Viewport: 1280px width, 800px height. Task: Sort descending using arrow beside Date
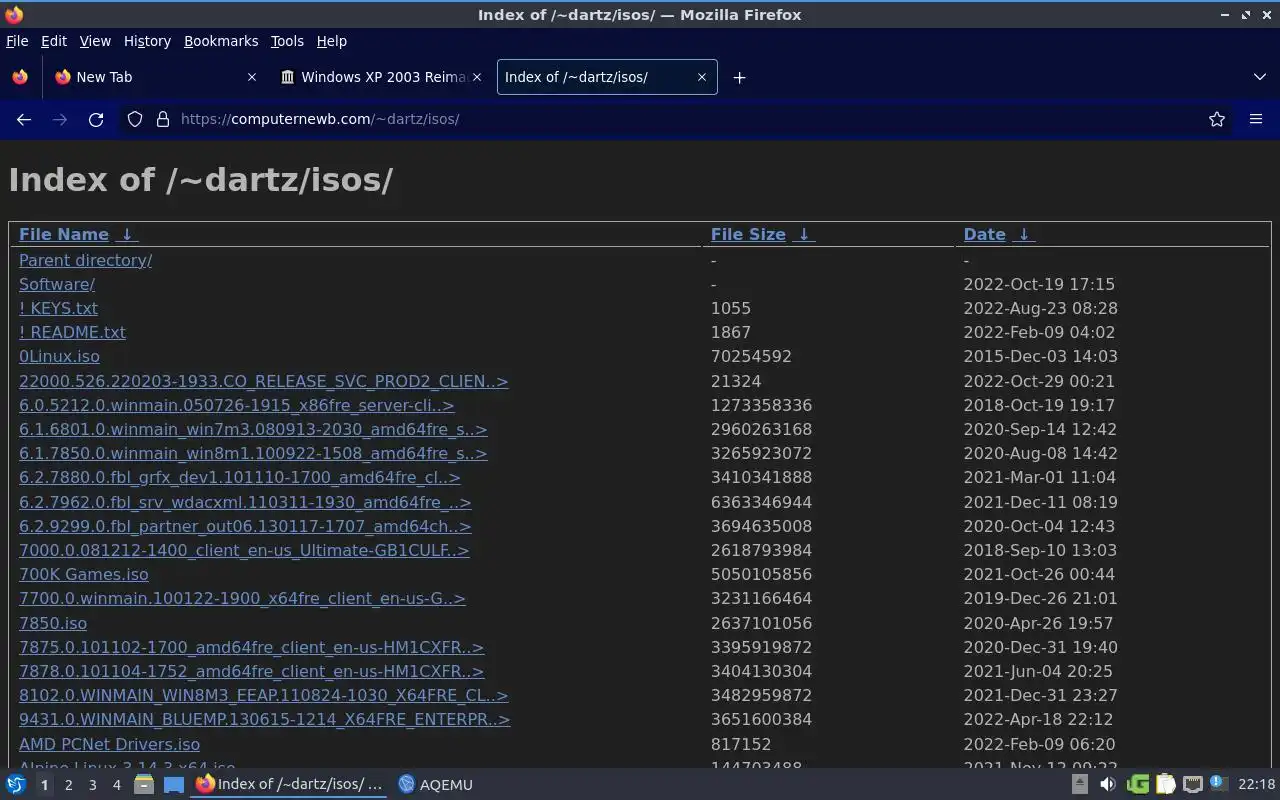coord(1023,234)
